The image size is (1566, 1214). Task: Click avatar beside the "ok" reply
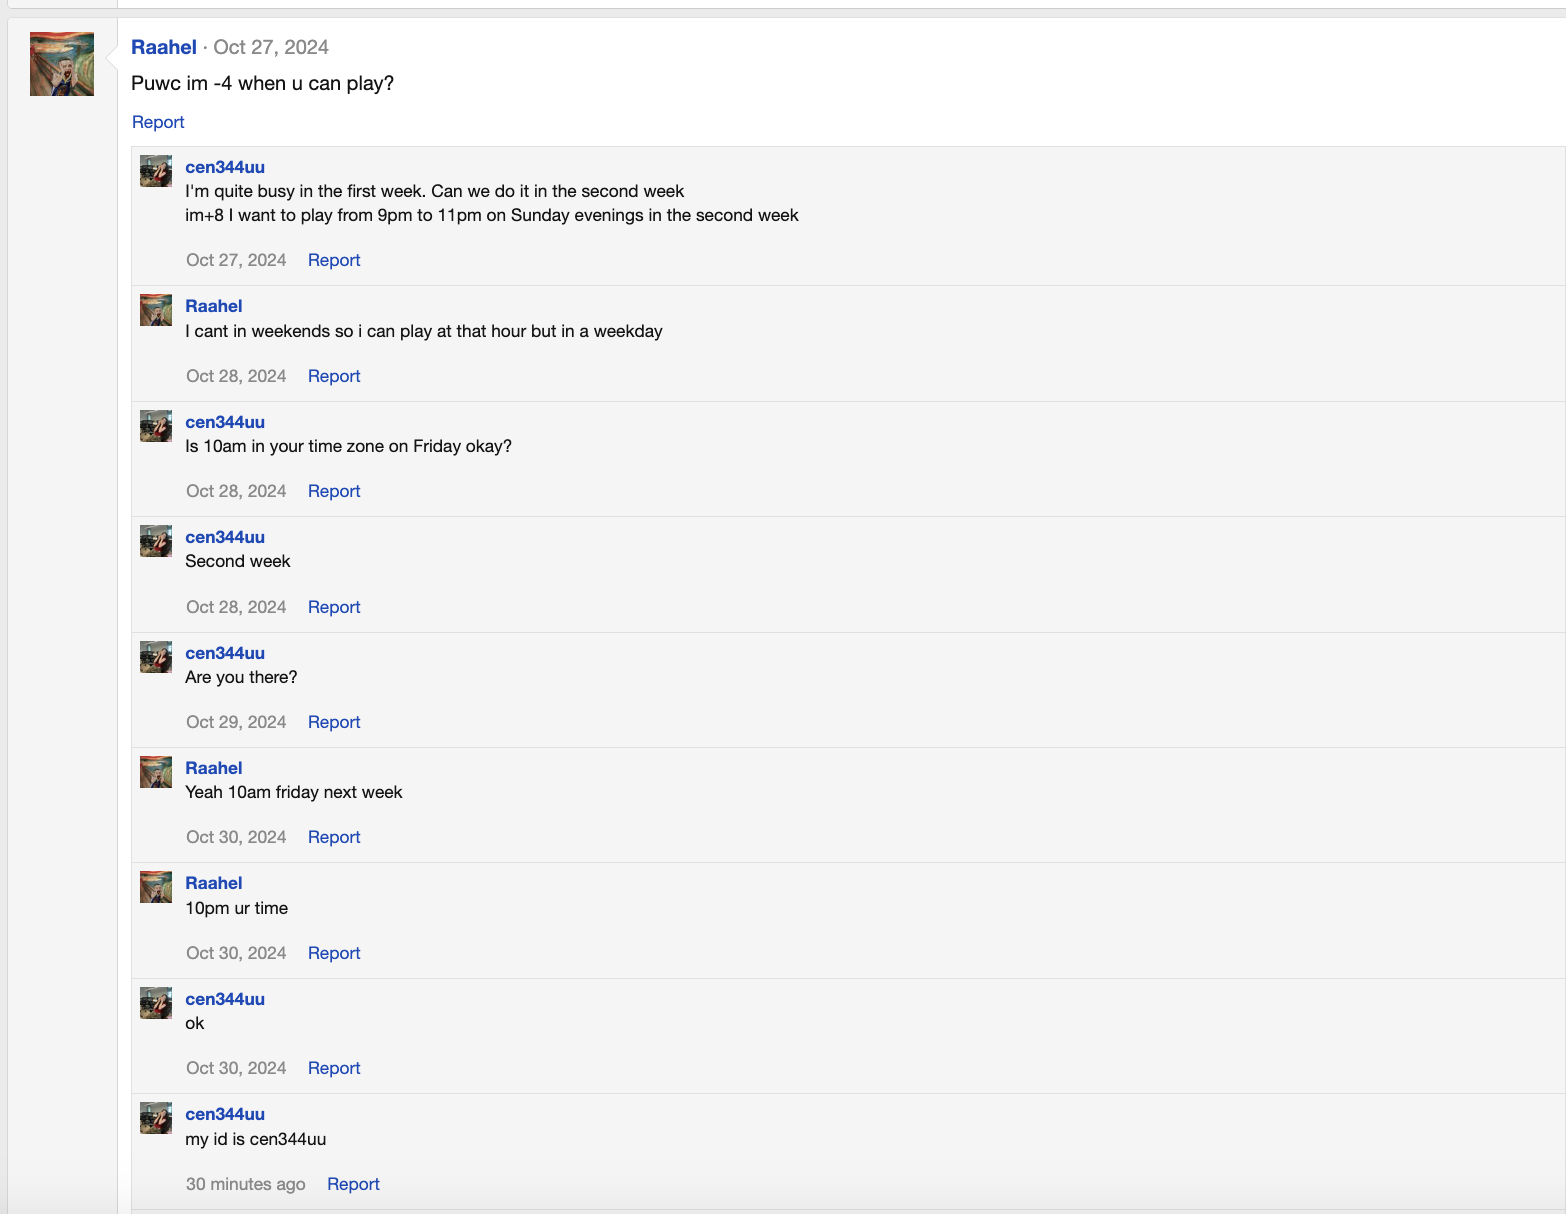(156, 1003)
